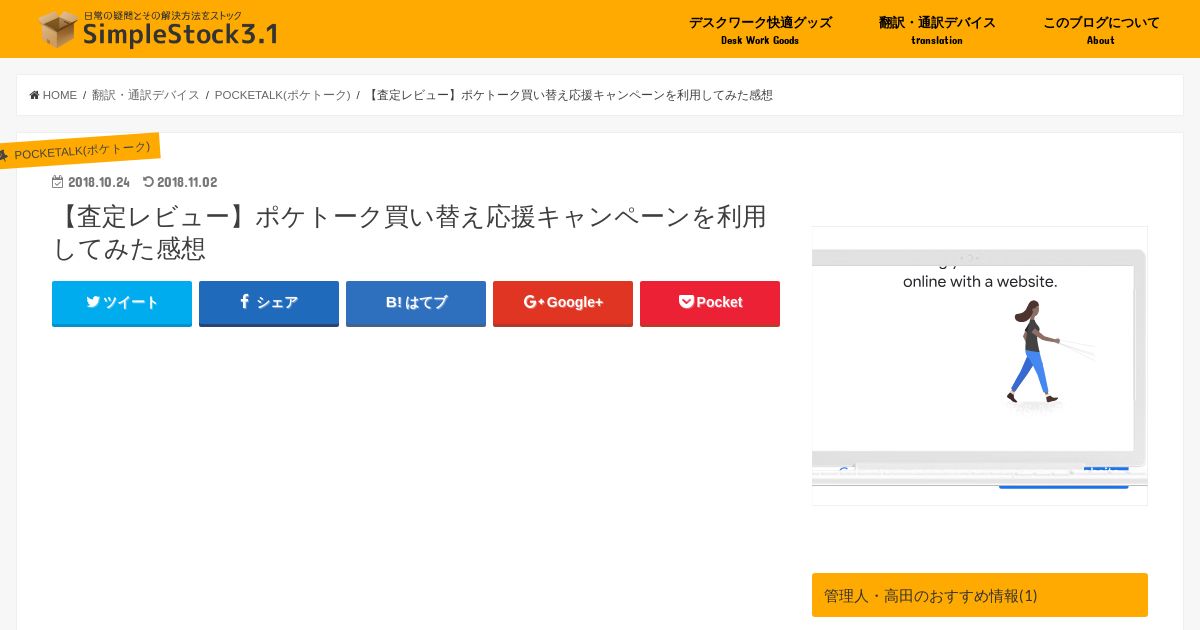Image resolution: width=1200 pixels, height=630 pixels.
Task: Share via シェア Facebook button
Action: (269, 303)
